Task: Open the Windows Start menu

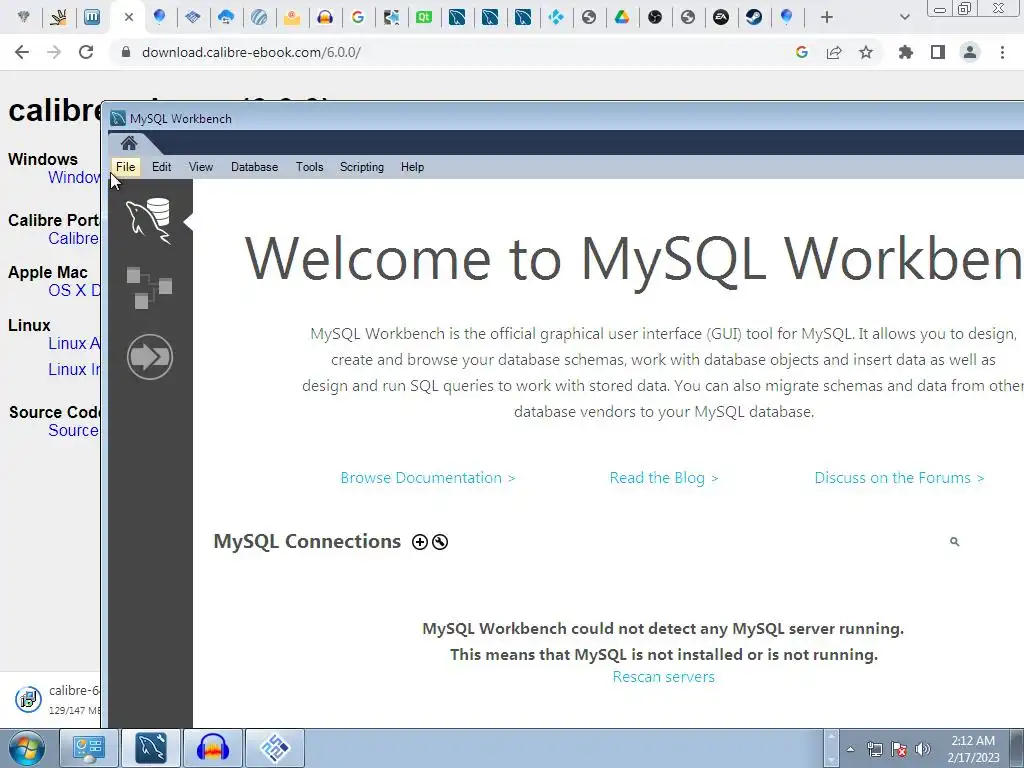Action: [x=27, y=748]
